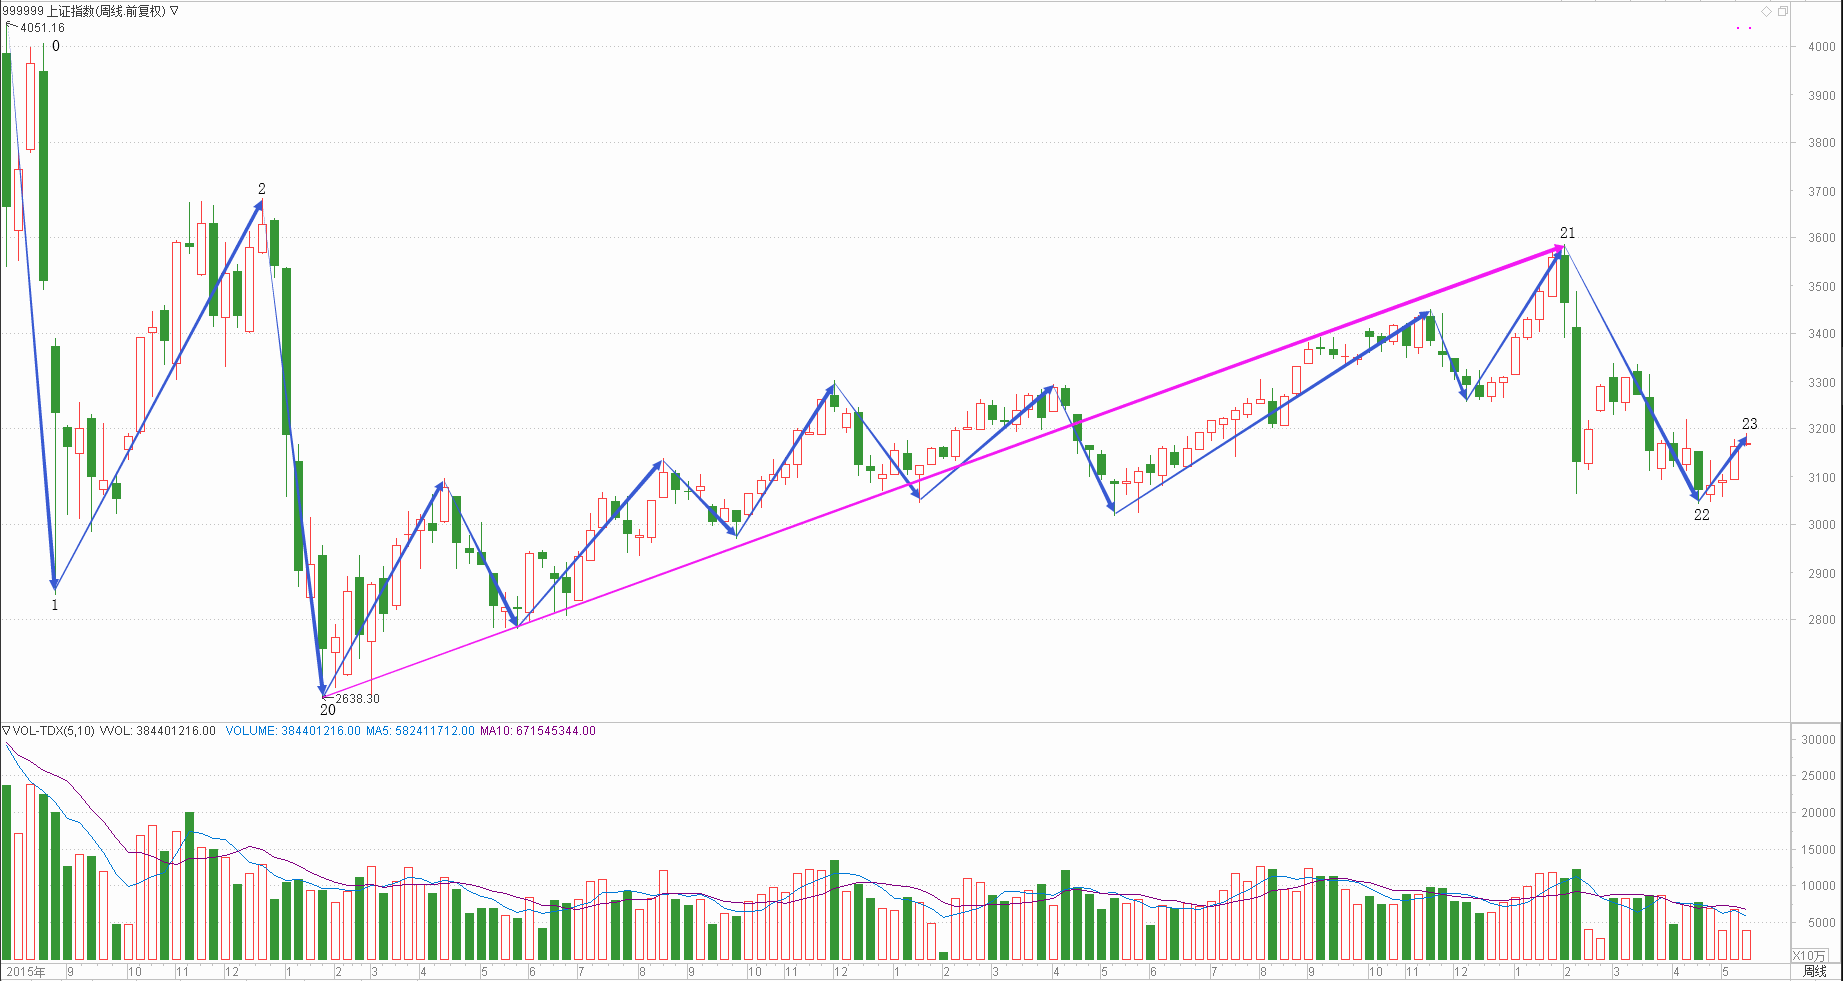
Task: Select wave point label 23 near the chart end
Action: [1749, 424]
